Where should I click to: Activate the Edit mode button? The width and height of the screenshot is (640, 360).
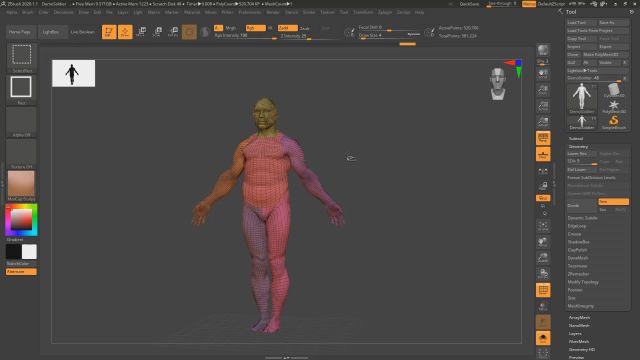coord(109,32)
